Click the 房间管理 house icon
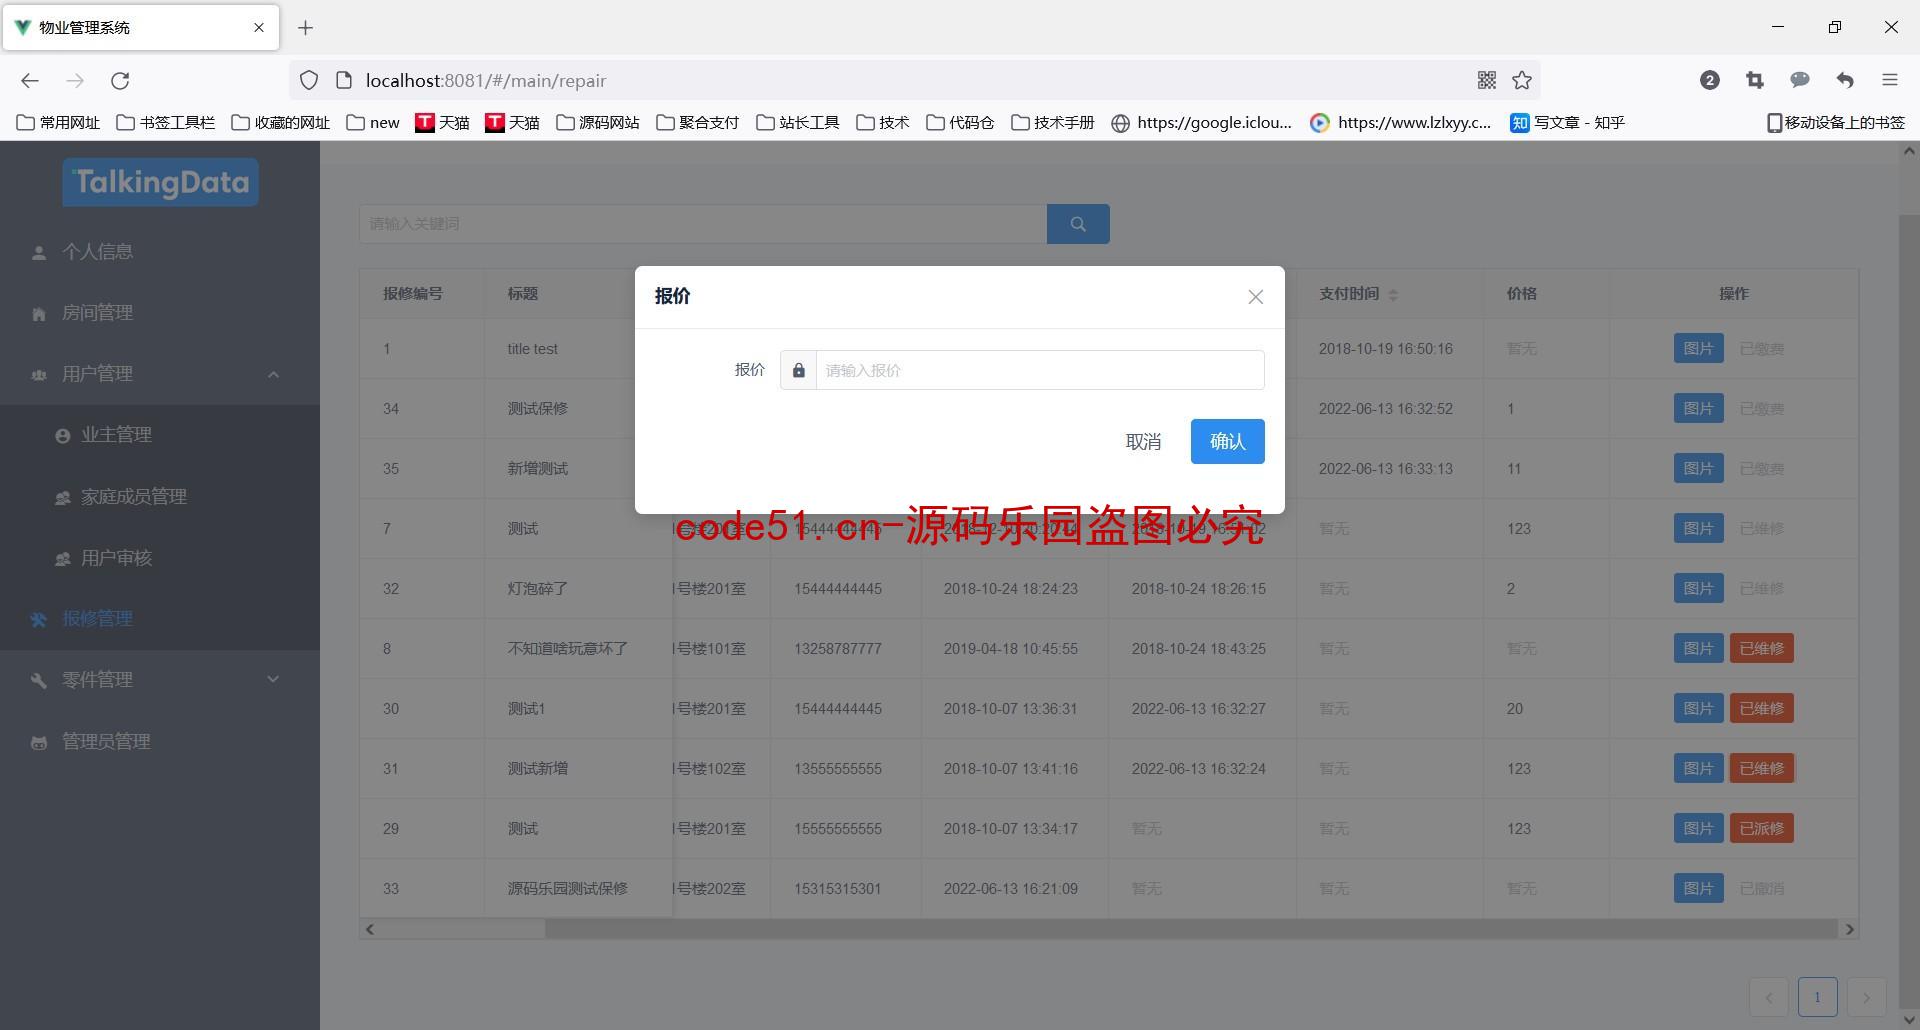The width and height of the screenshot is (1920, 1030). pos(39,314)
